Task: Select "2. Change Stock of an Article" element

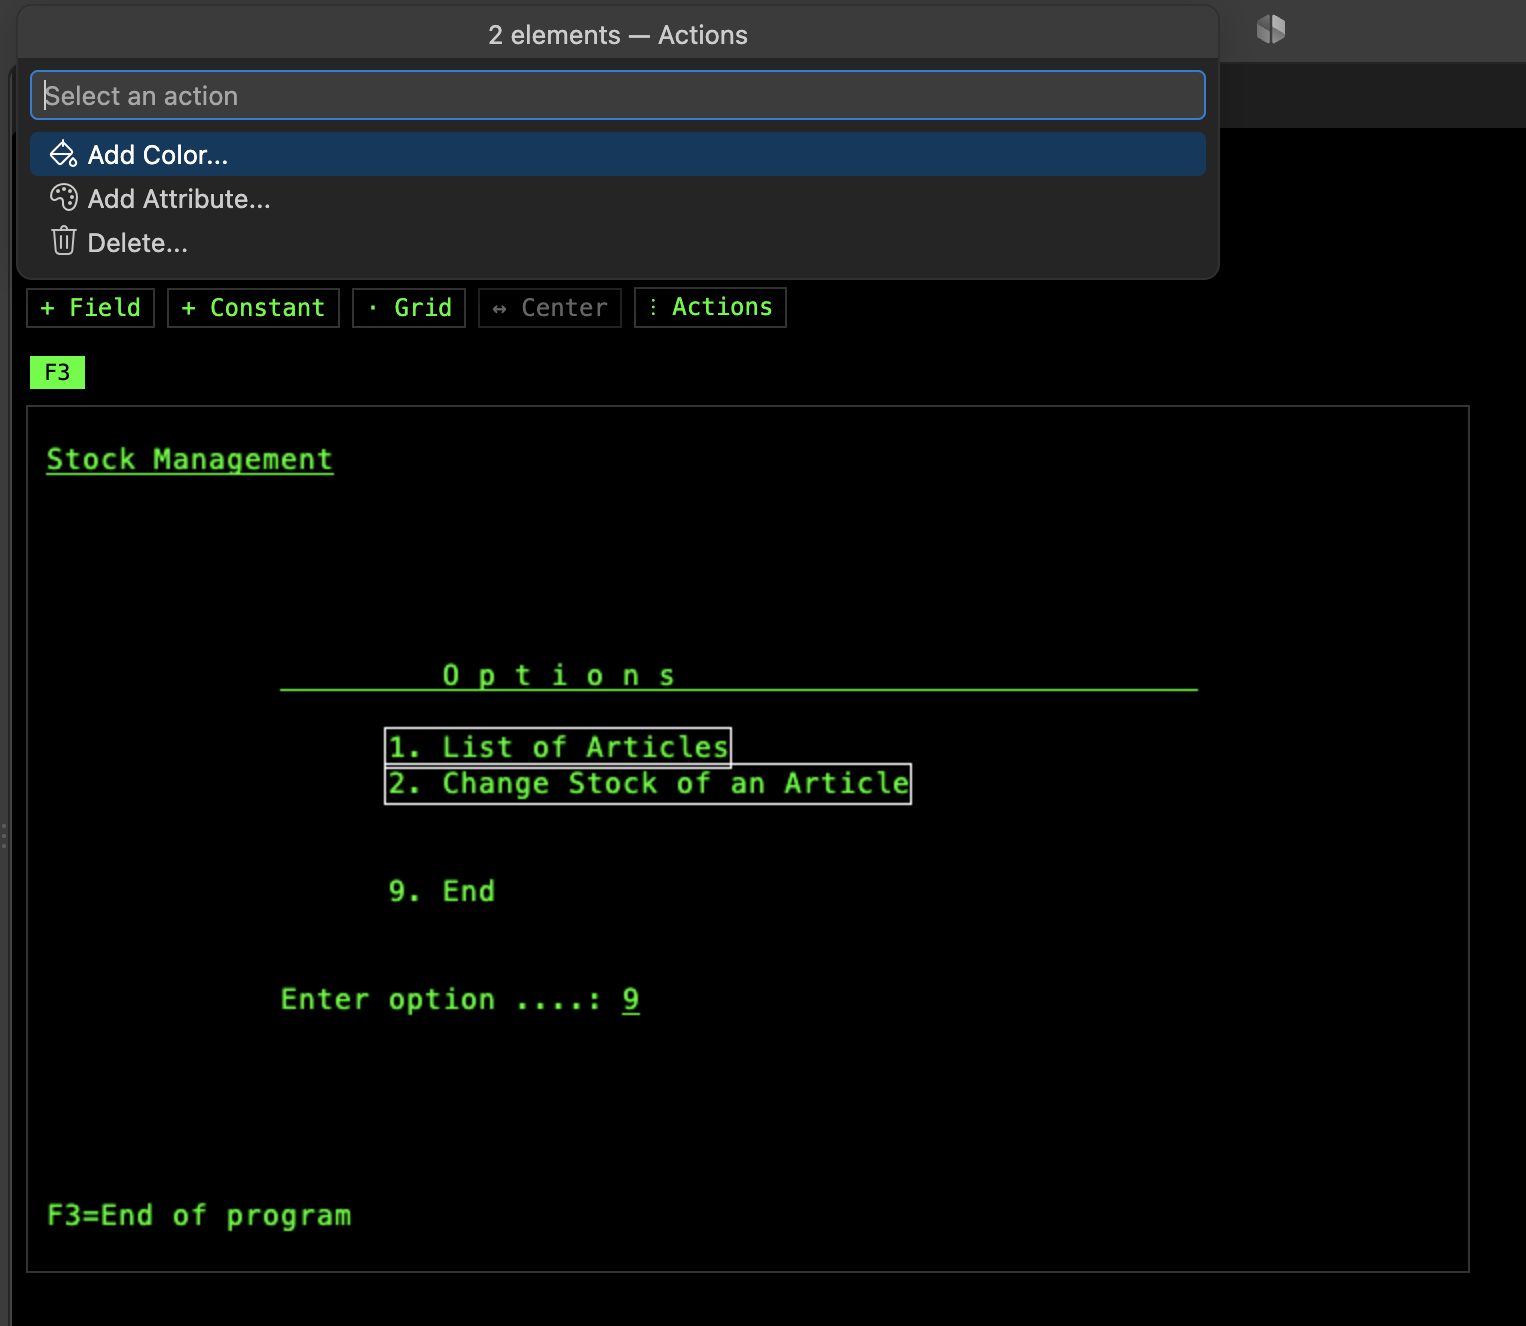Action: tap(648, 784)
